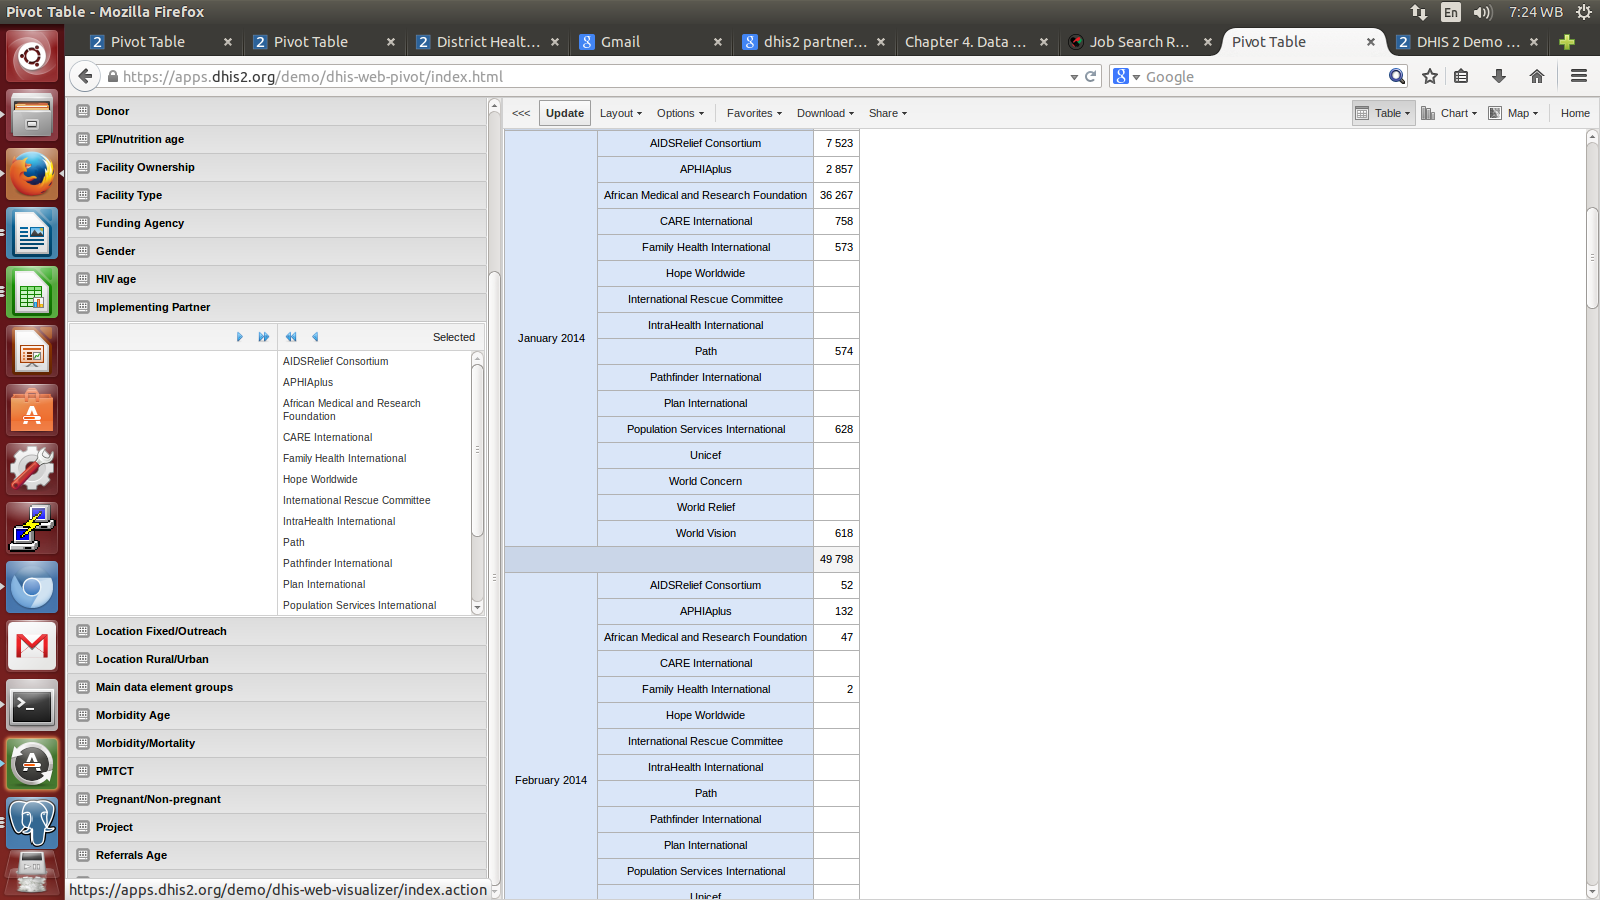Expand the Donor dimension panel
This screenshot has height=900, width=1600.
(x=112, y=111)
